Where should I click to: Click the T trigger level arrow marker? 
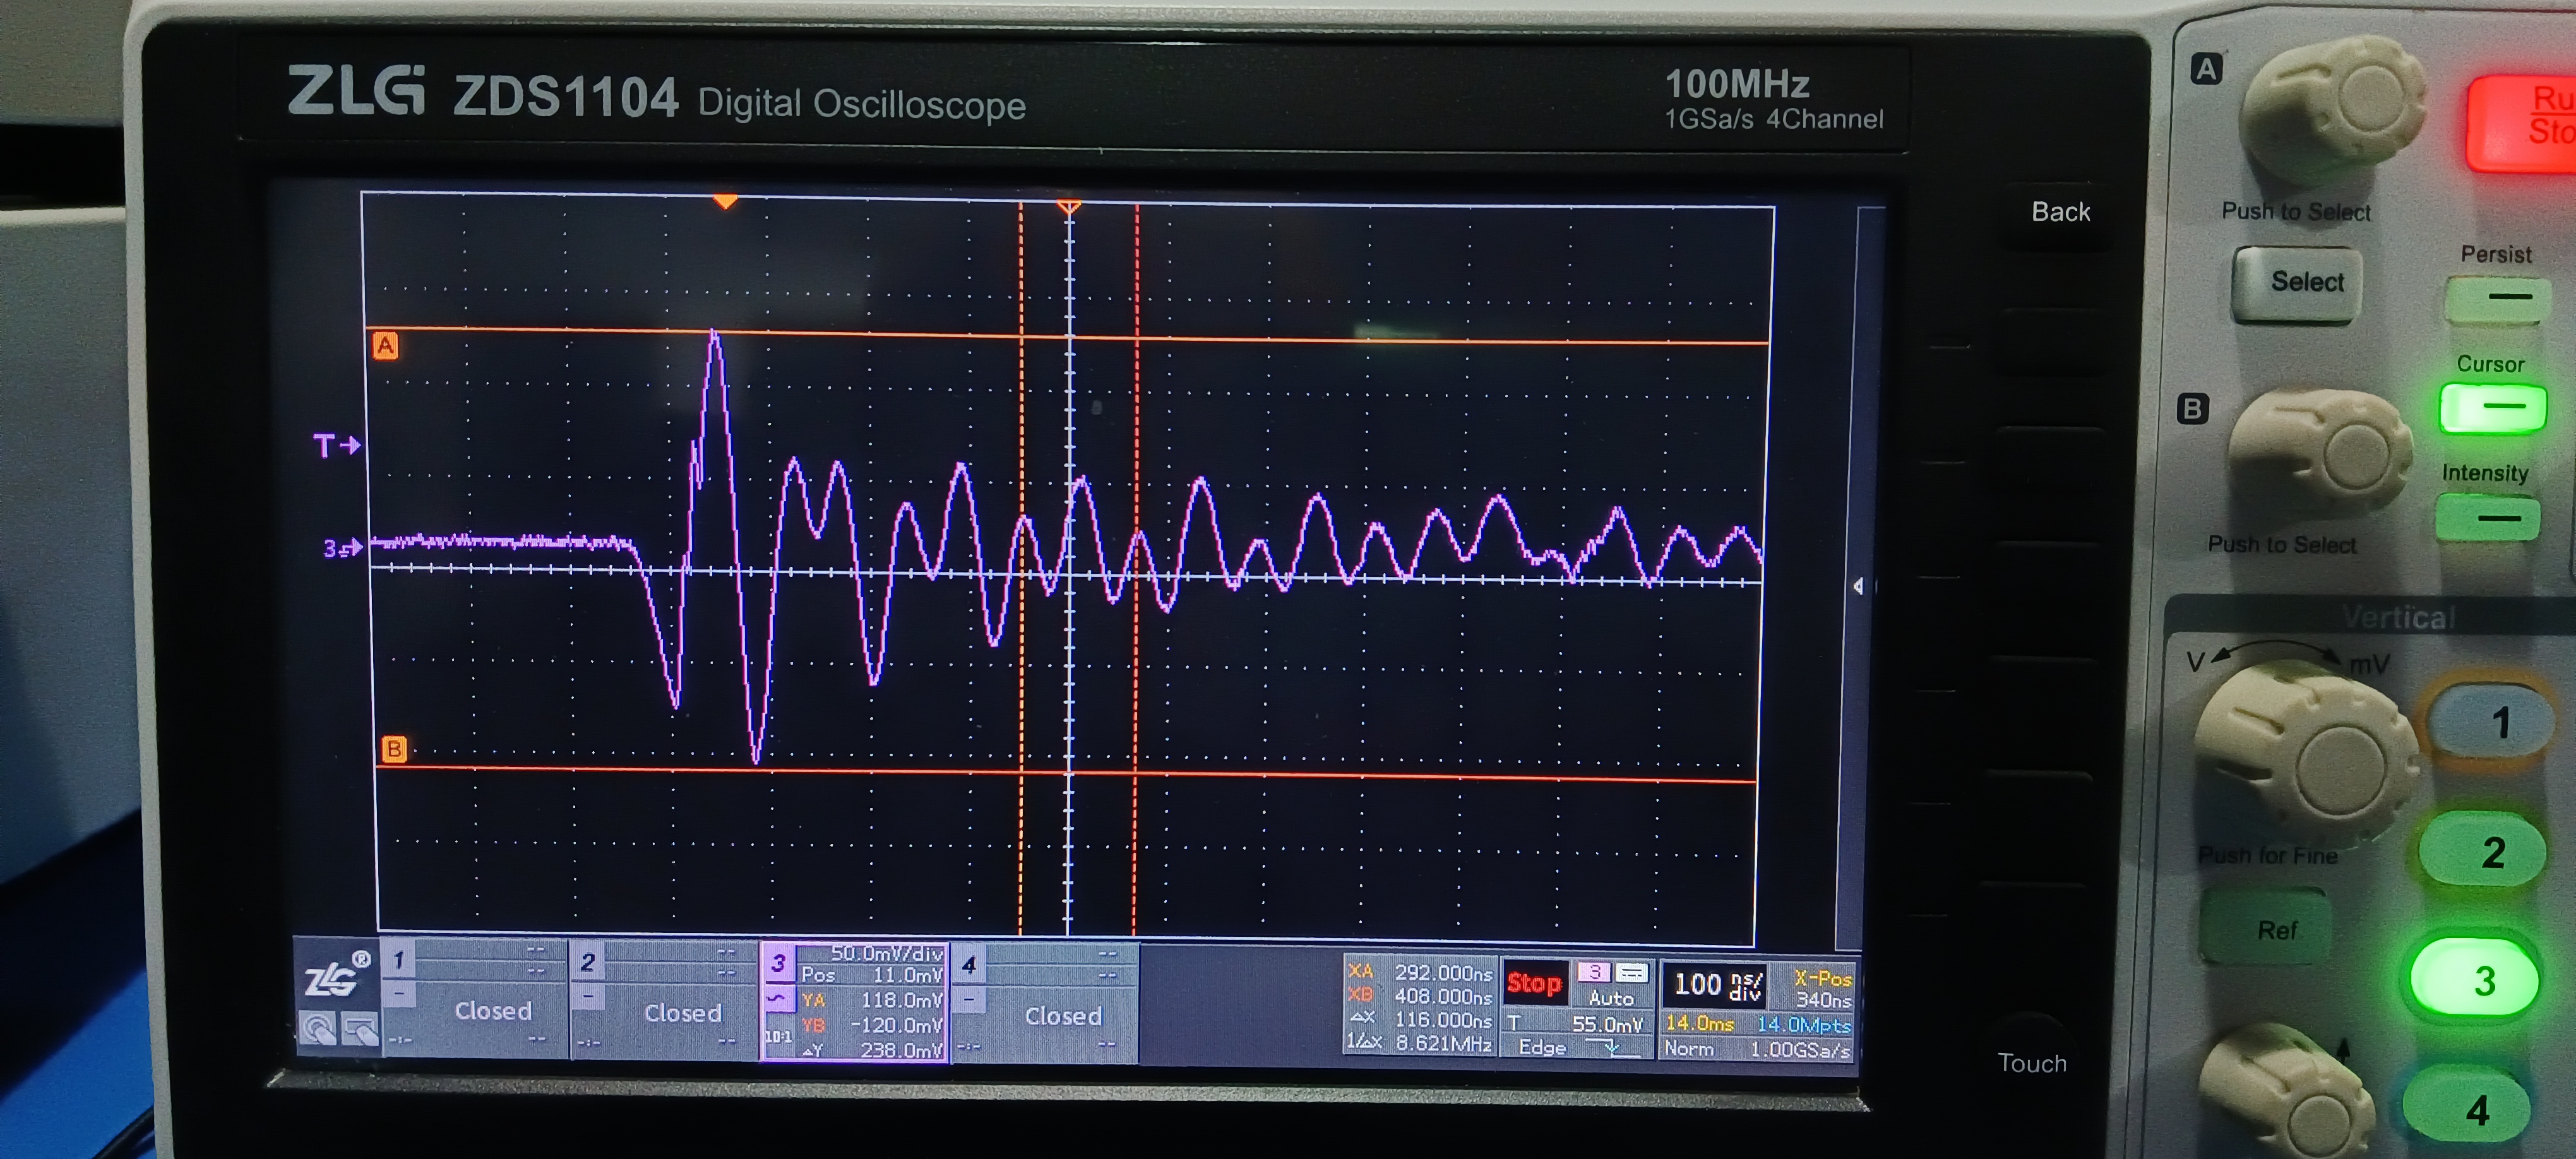click(x=336, y=445)
